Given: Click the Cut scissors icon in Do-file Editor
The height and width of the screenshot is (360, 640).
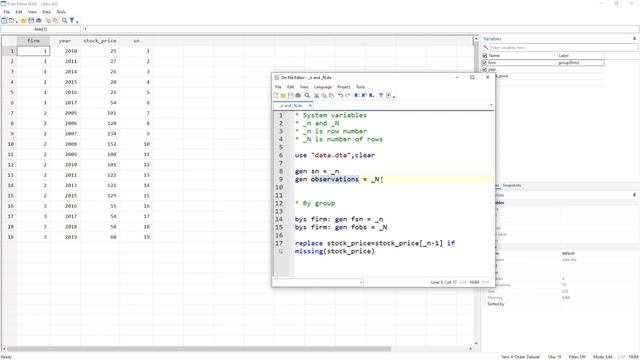Looking at the screenshot, I should (316, 95).
